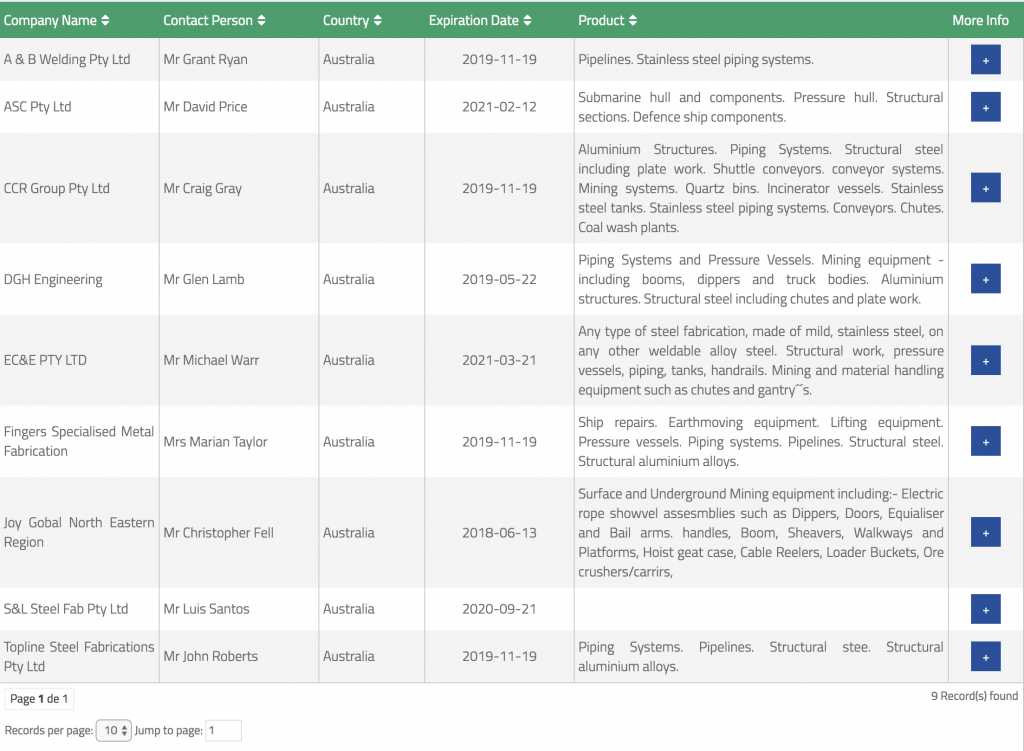The image size is (1024, 751).
Task: Expand more info for A & B Welding
Action: click(985, 60)
